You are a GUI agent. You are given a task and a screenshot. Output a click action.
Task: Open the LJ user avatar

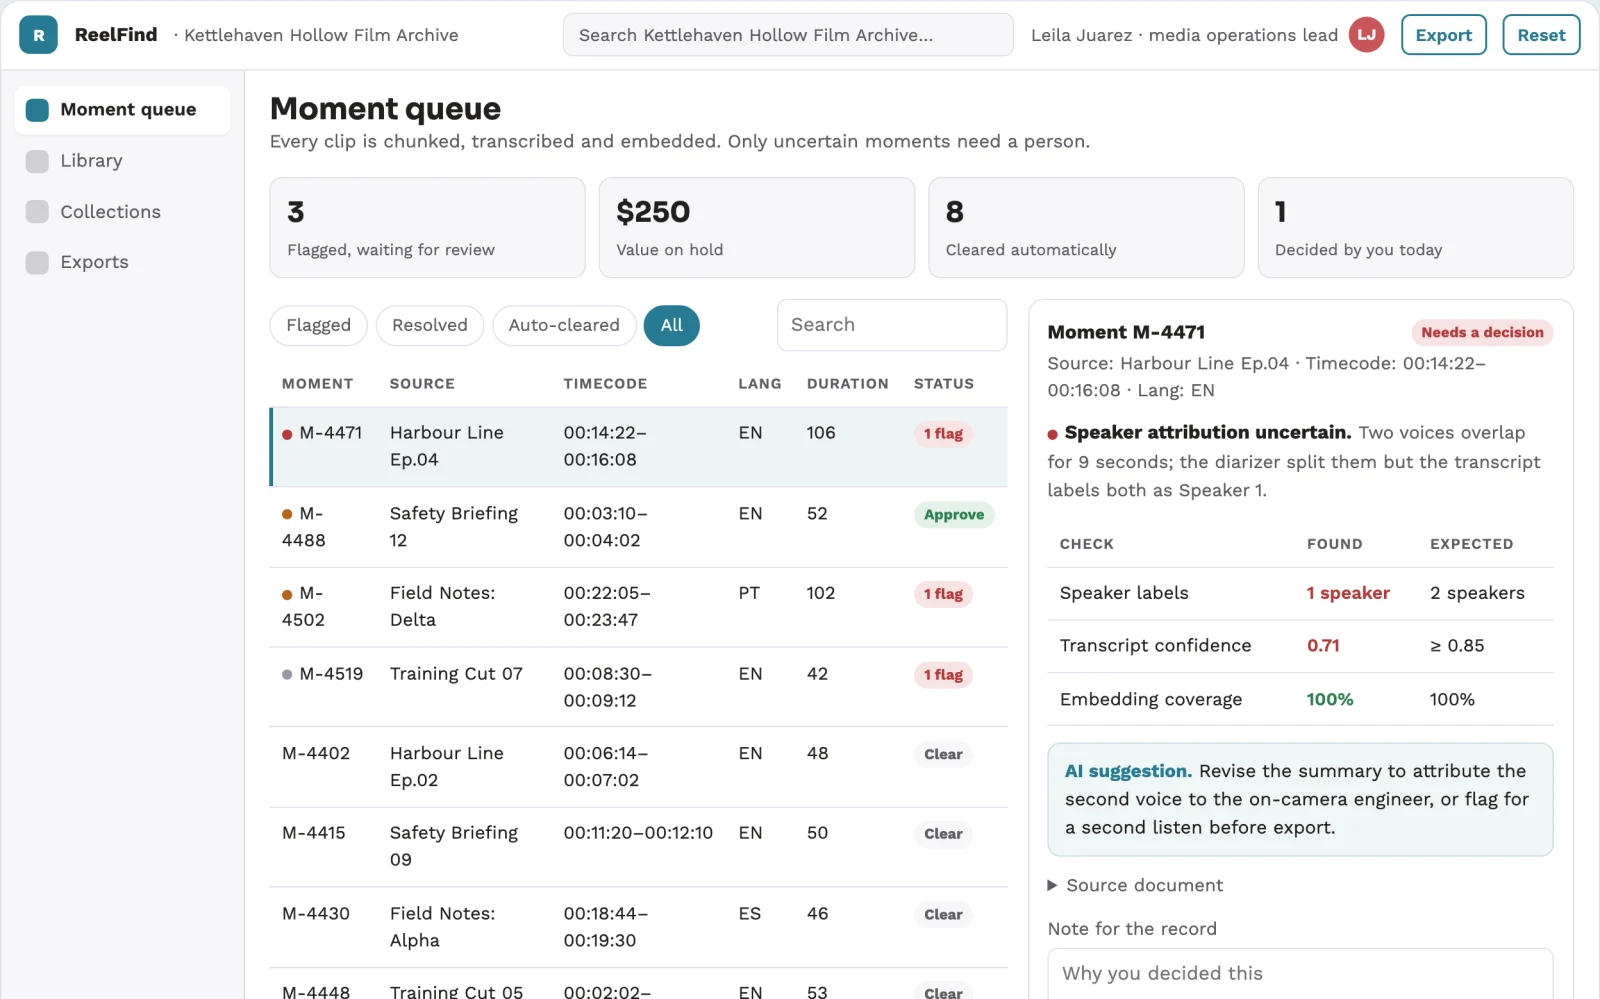click(x=1366, y=35)
